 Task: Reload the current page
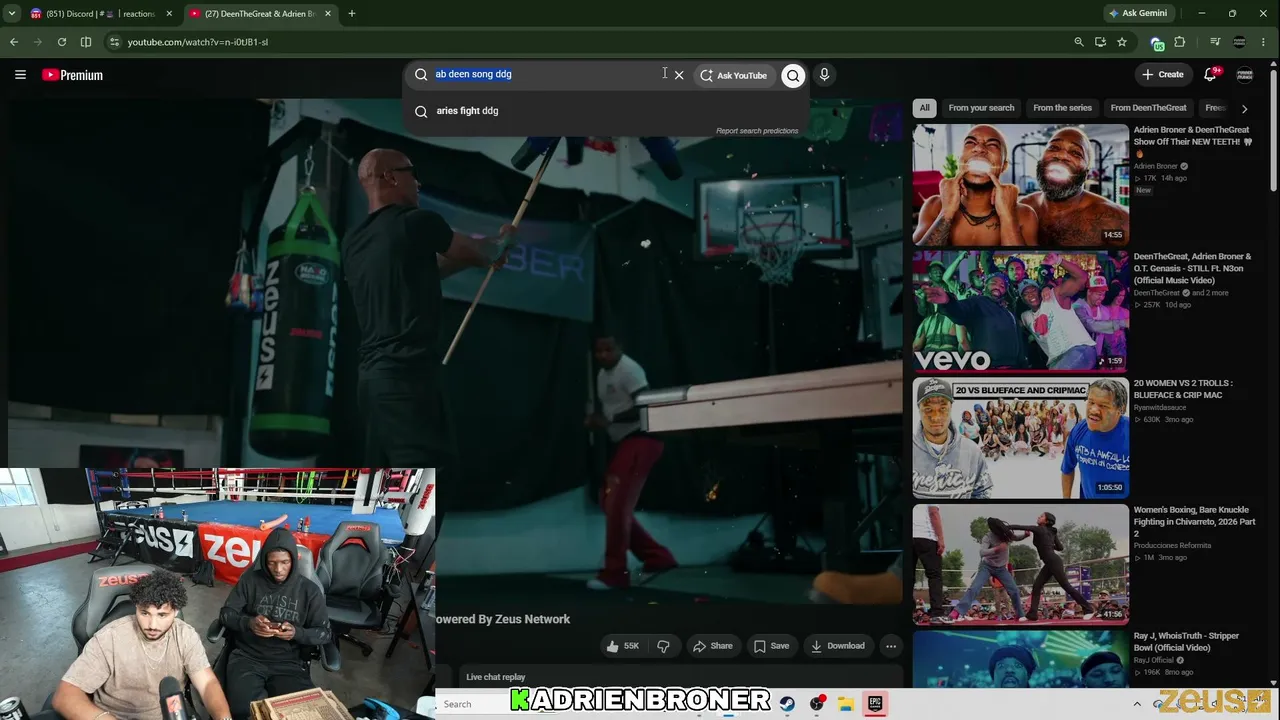pyautogui.click(x=62, y=42)
